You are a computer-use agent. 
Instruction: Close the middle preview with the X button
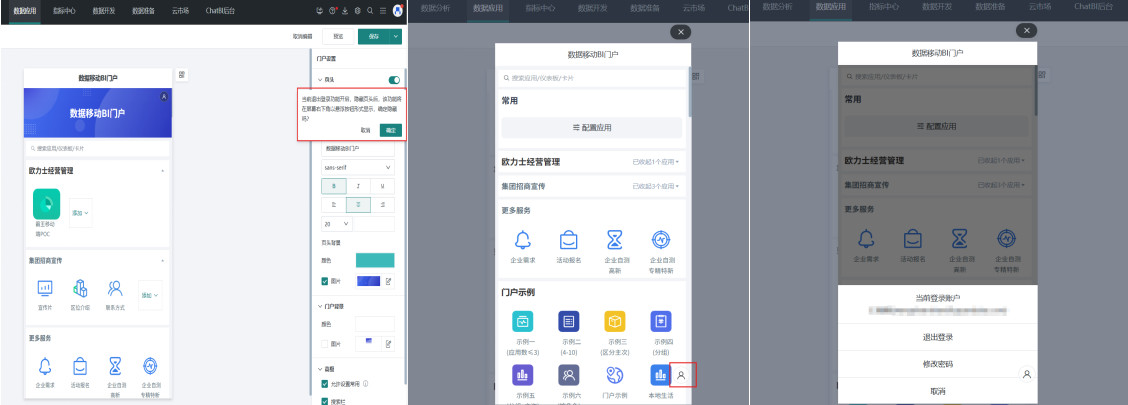tap(680, 32)
